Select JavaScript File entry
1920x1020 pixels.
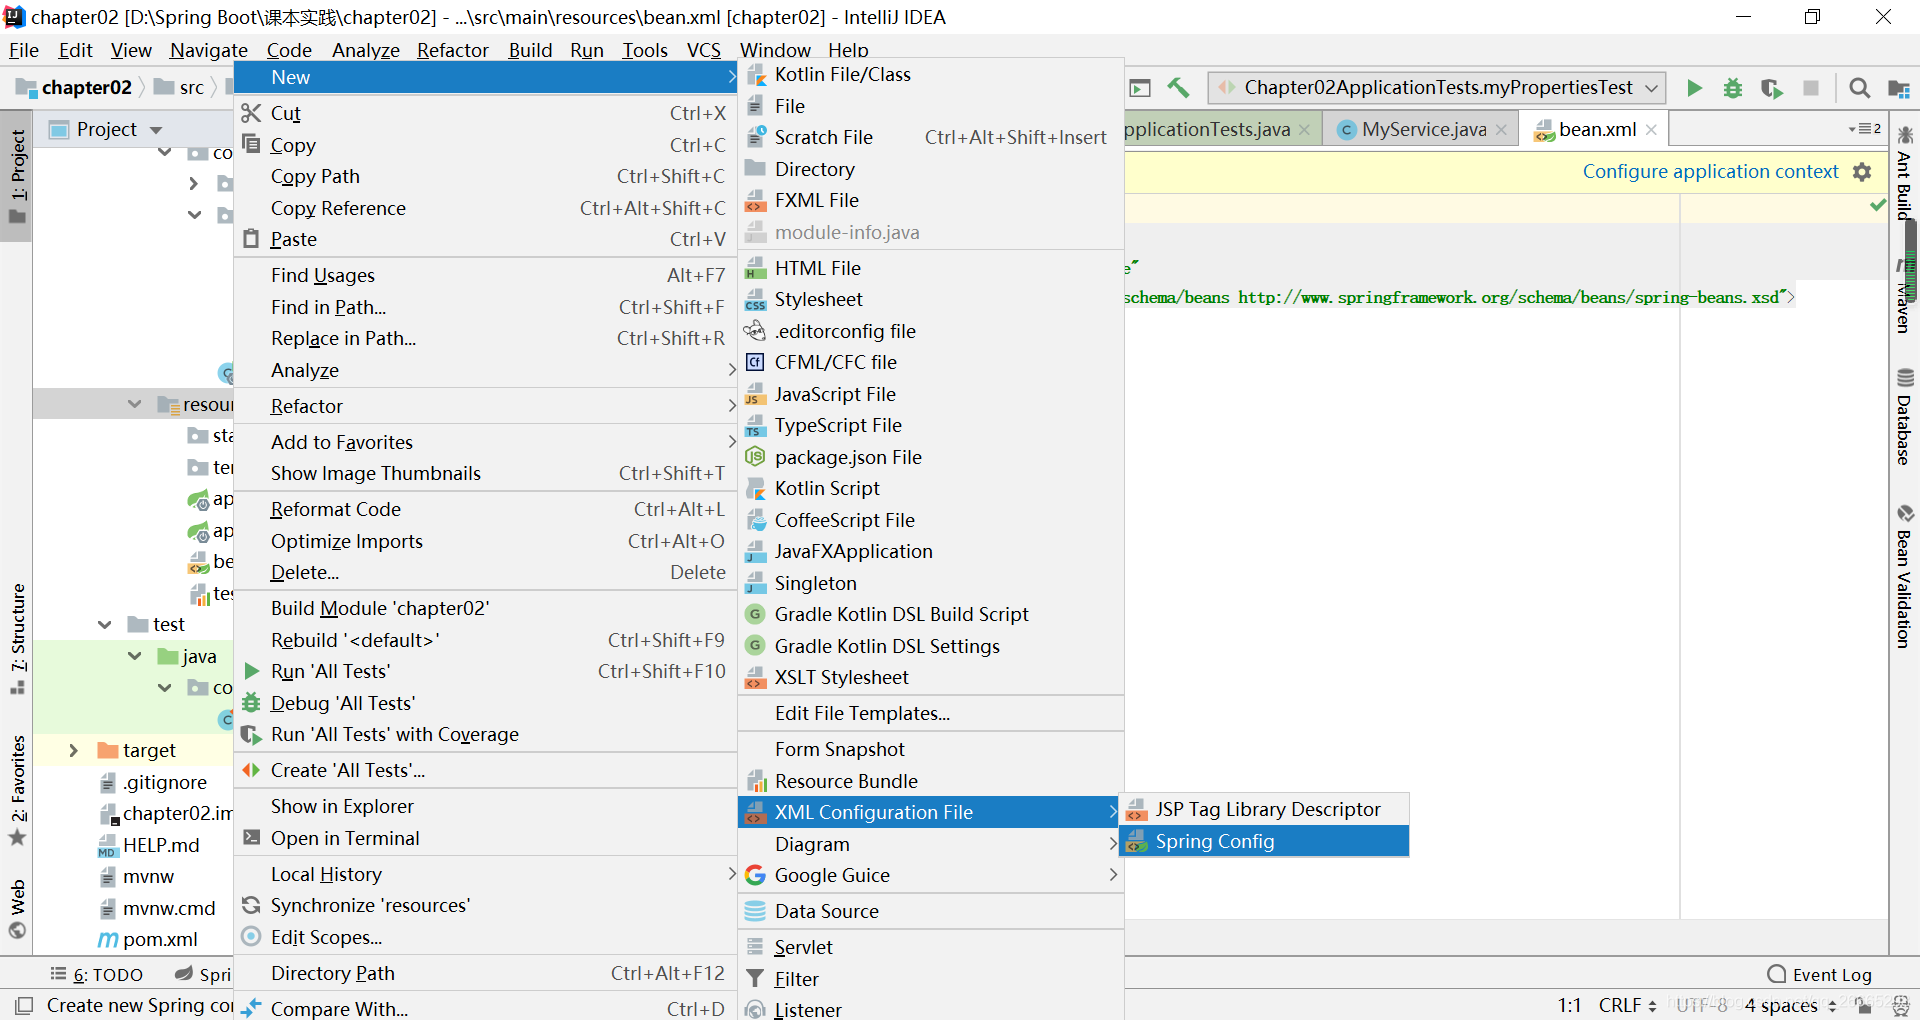pos(930,394)
